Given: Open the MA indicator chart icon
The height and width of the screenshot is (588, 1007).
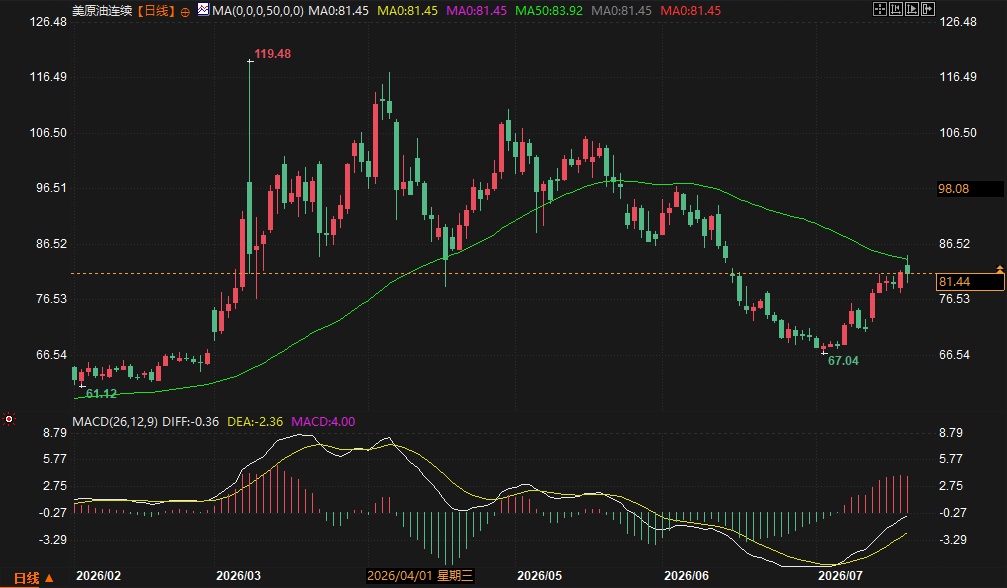Looking at the screenshot, I should coord(203,10).
